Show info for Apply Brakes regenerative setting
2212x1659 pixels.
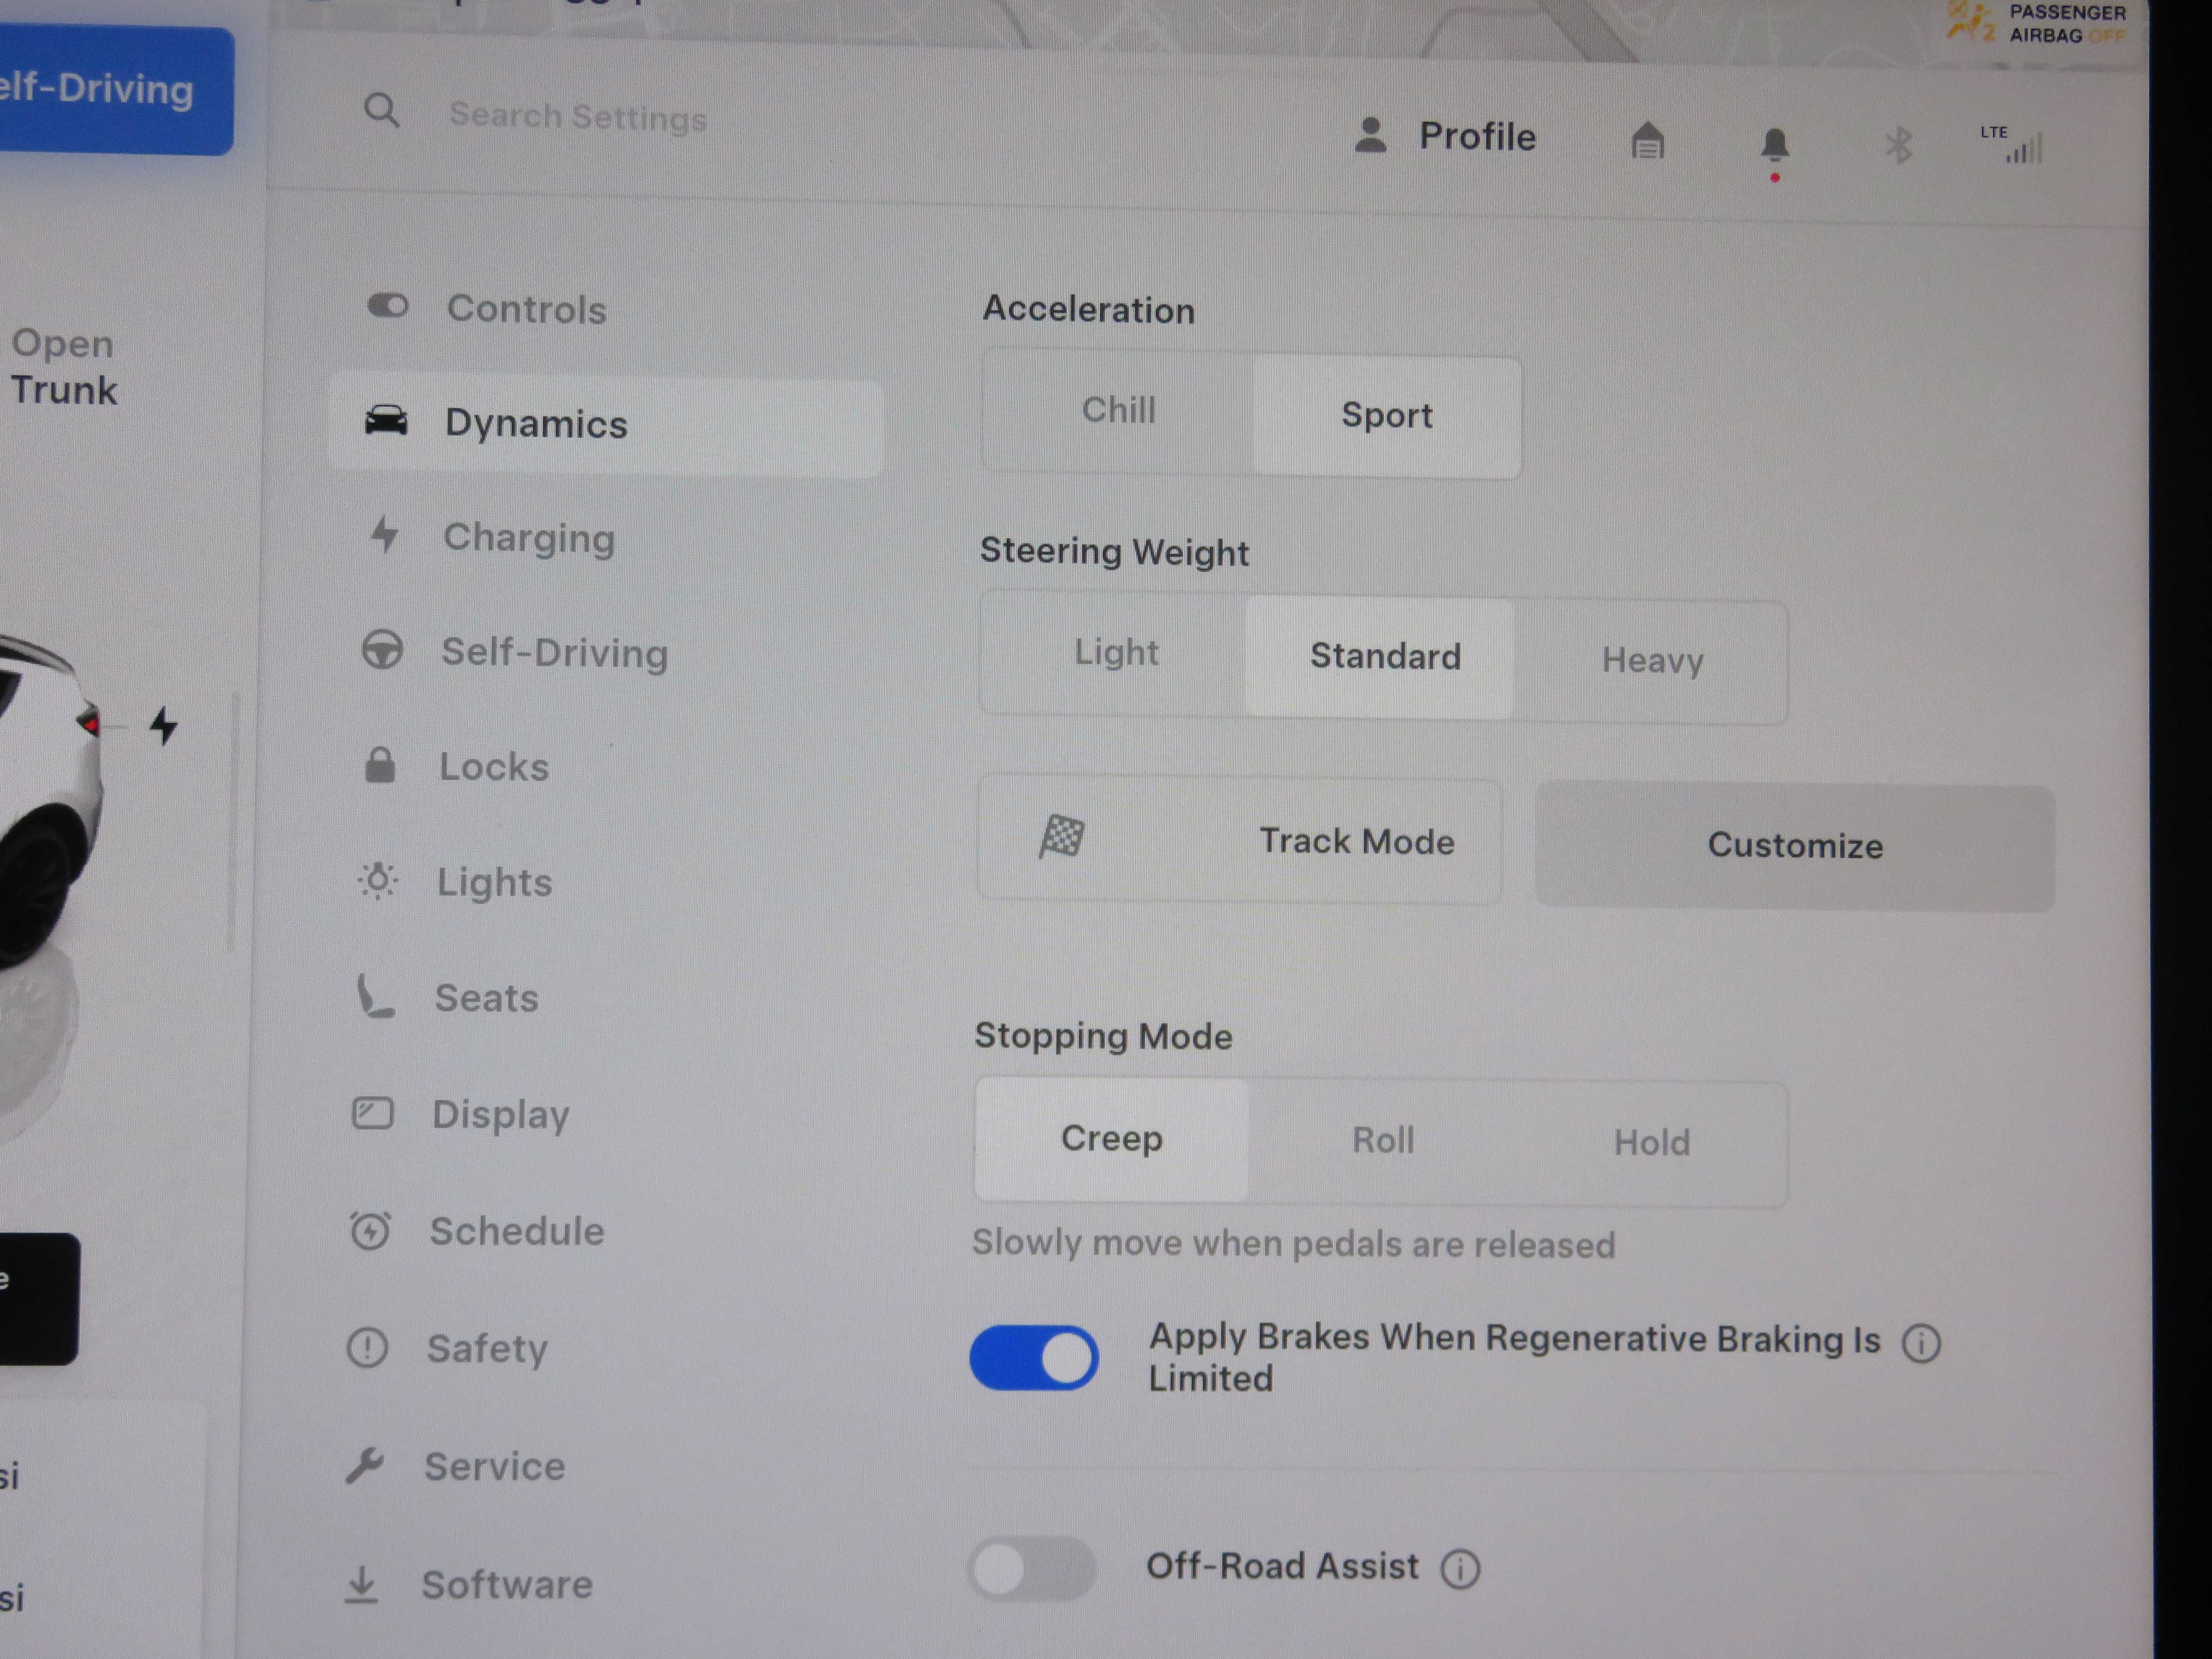click(x=1920, y=1343)
